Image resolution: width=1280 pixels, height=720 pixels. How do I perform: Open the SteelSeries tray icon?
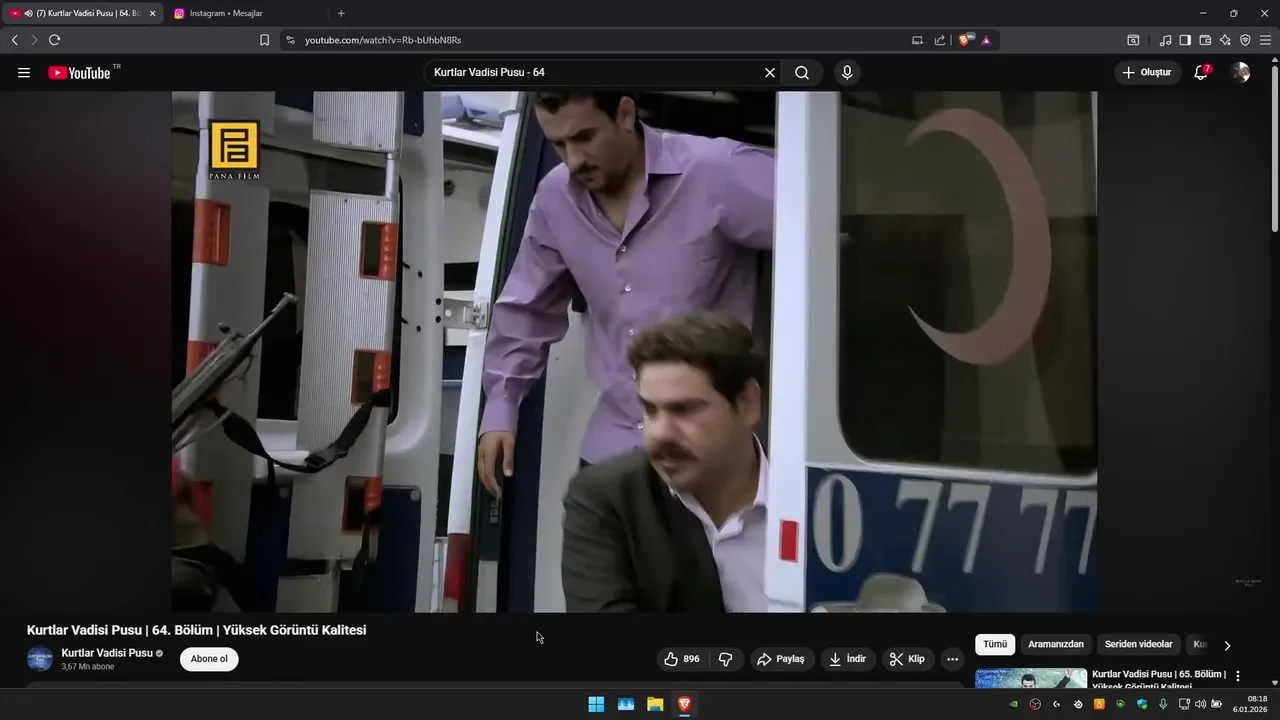pos(1078,704)
